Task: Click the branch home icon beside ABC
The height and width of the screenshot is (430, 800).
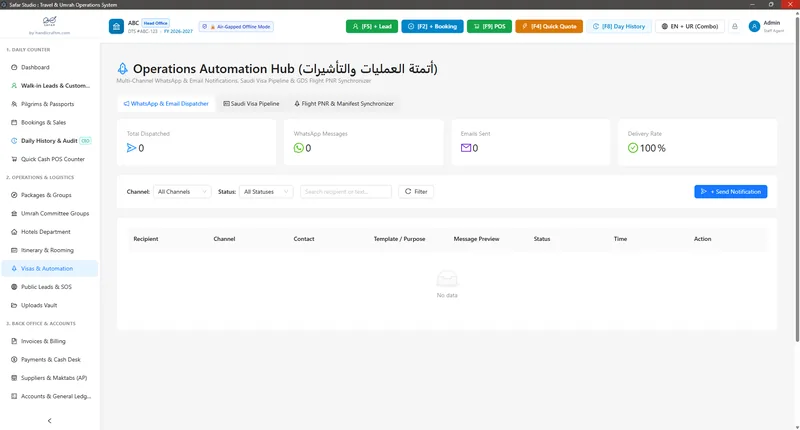Action: pos(116,27)
